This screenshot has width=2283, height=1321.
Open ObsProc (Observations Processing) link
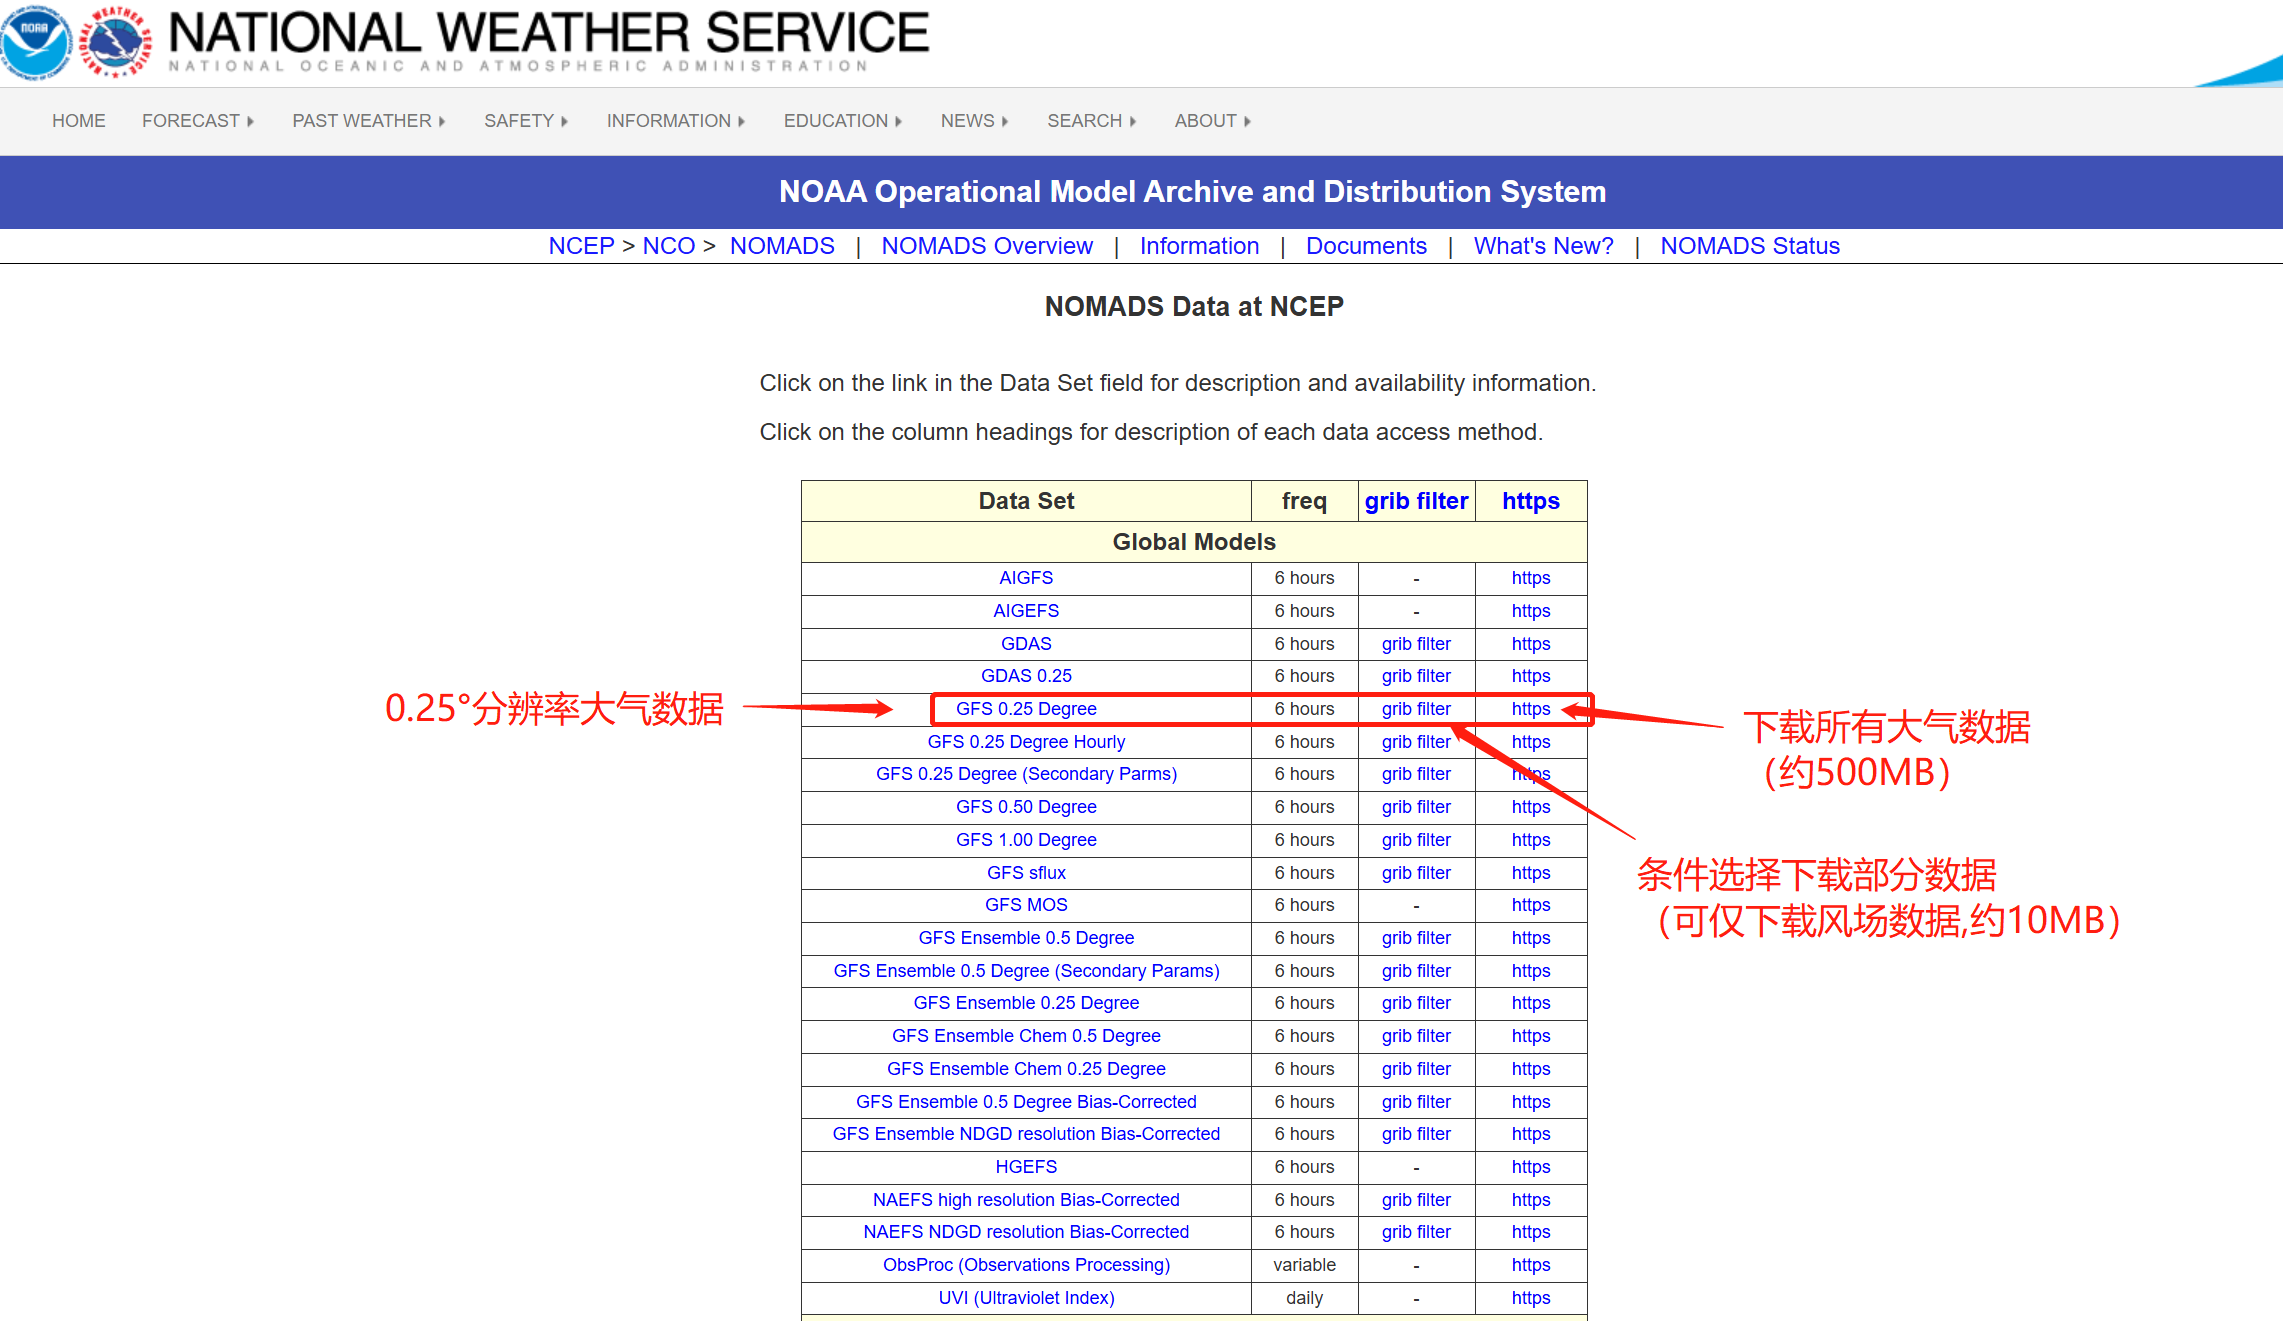pos(1026,1265)
